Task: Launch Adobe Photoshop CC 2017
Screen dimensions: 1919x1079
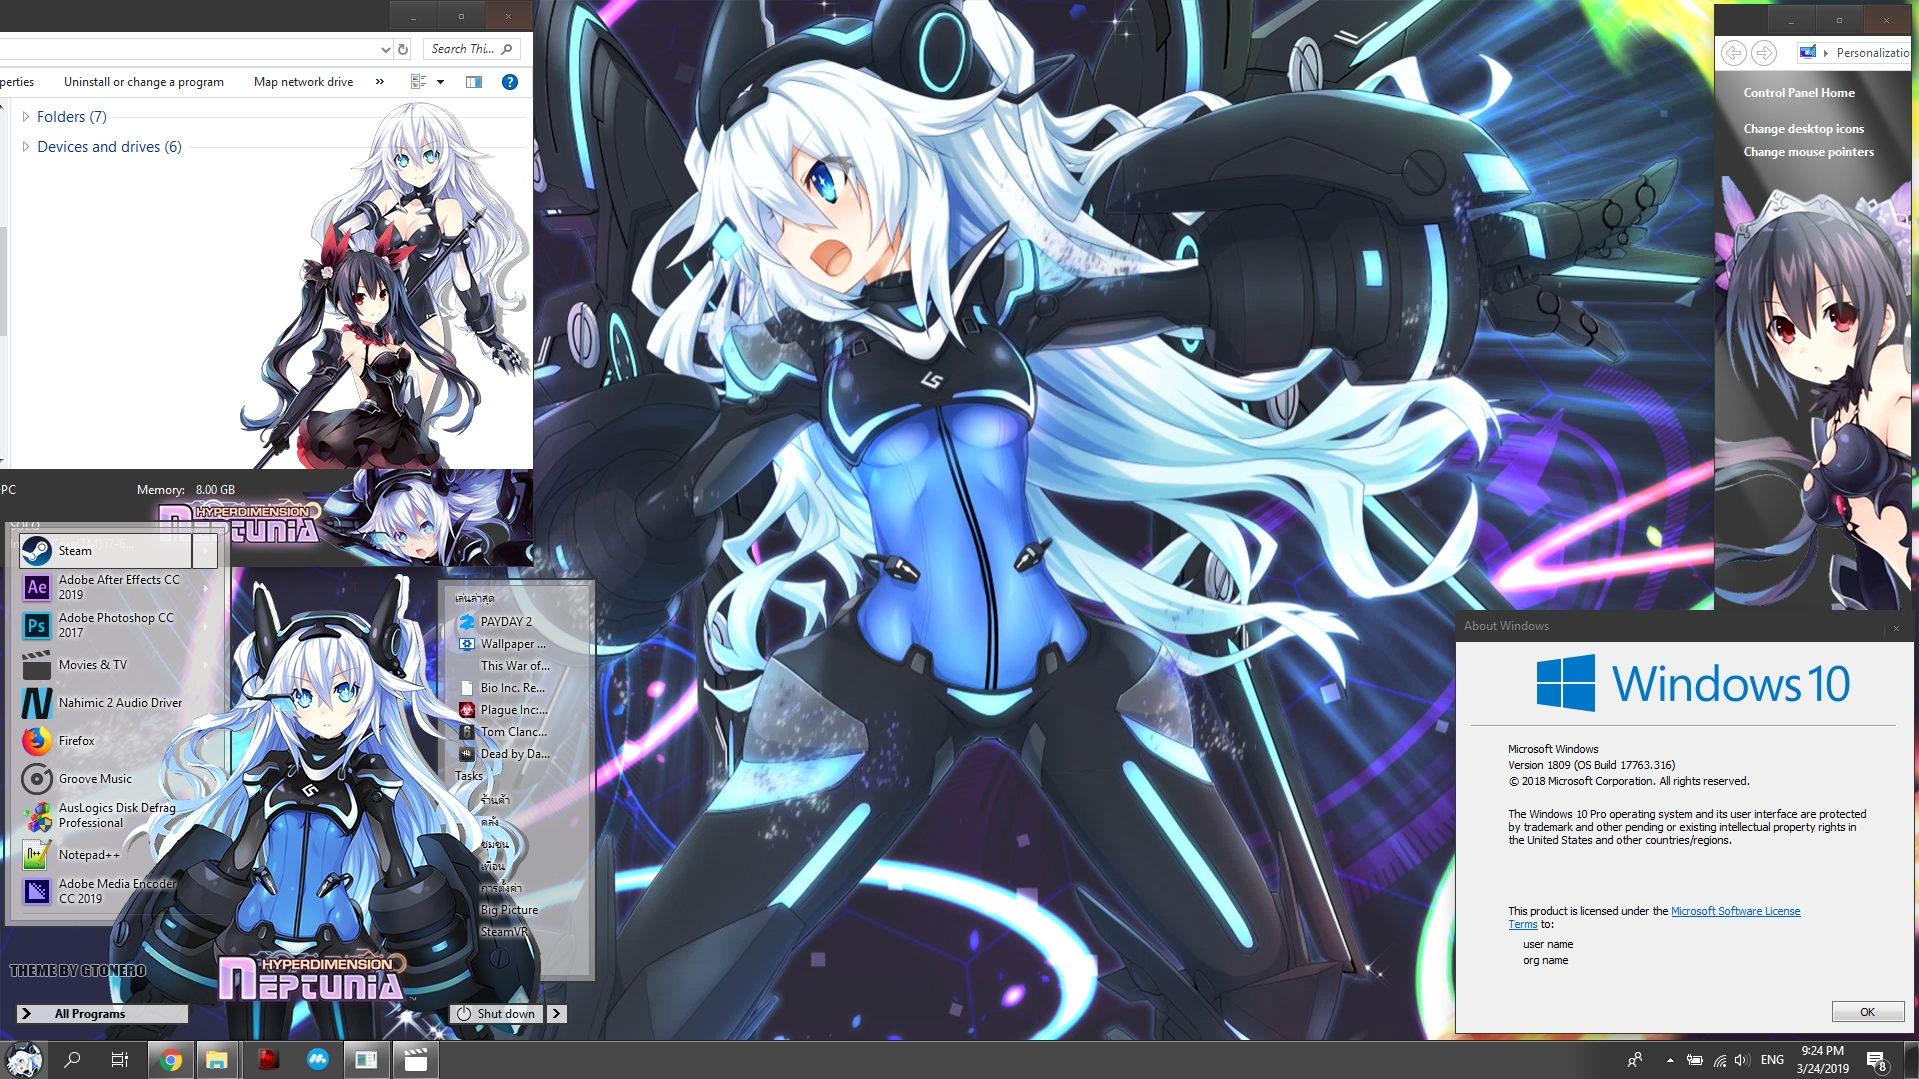Action: (117, 625)
